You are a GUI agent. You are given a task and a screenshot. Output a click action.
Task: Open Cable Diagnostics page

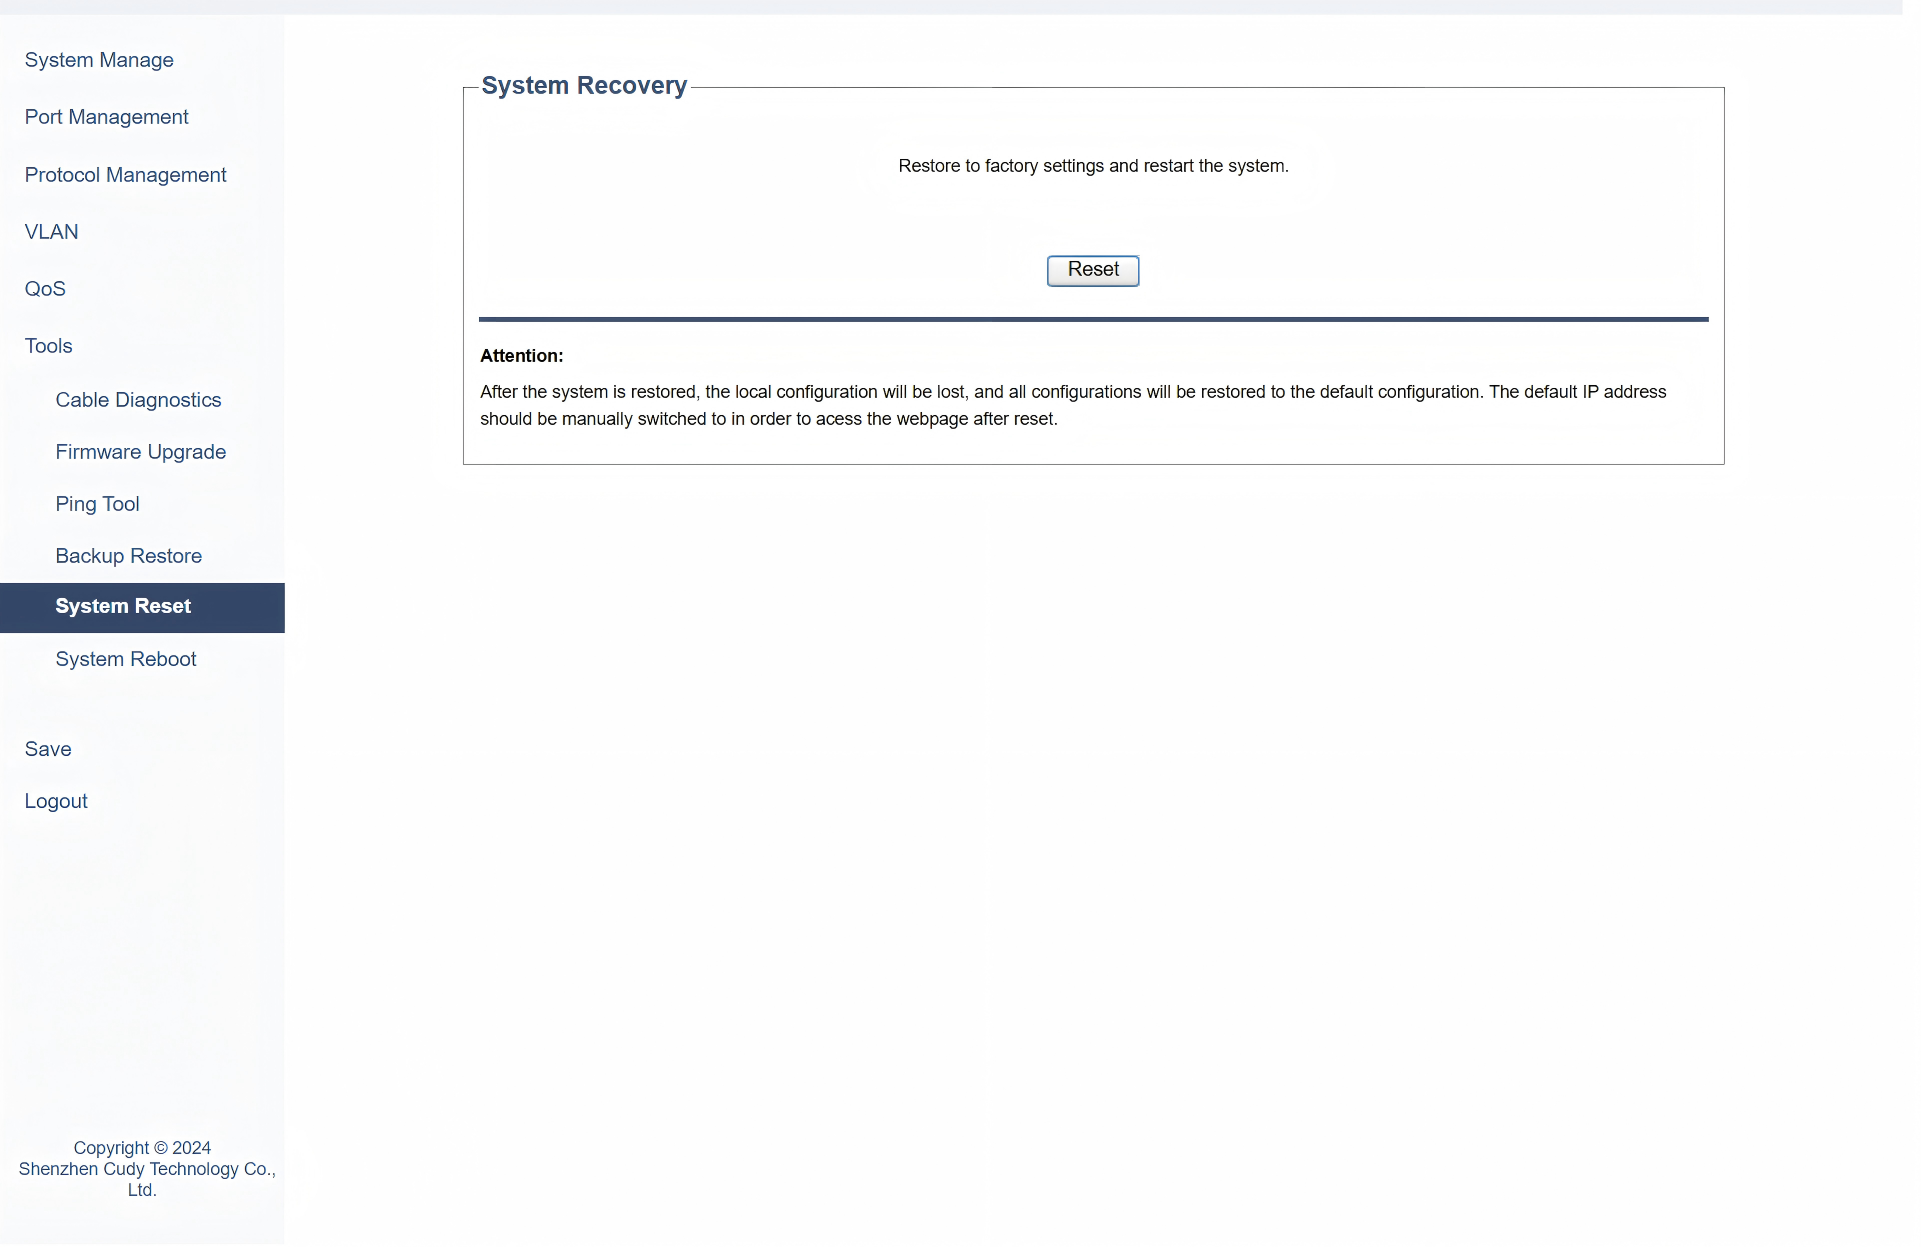click(138, 400)
